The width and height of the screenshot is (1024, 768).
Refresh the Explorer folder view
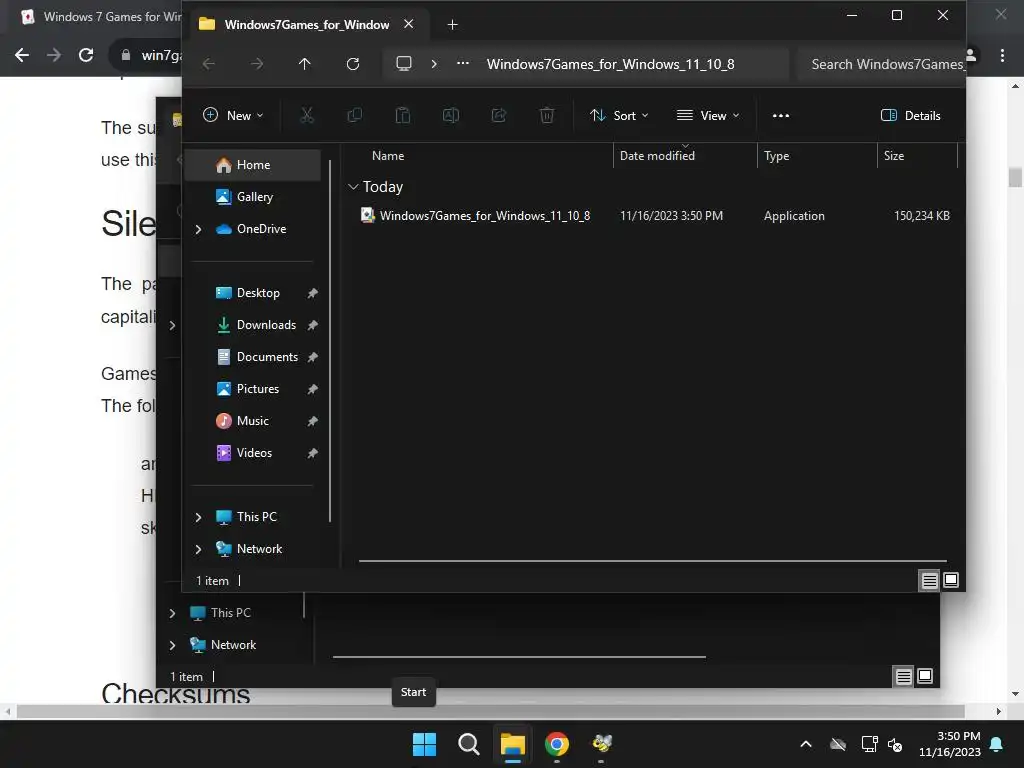[353, 63]
